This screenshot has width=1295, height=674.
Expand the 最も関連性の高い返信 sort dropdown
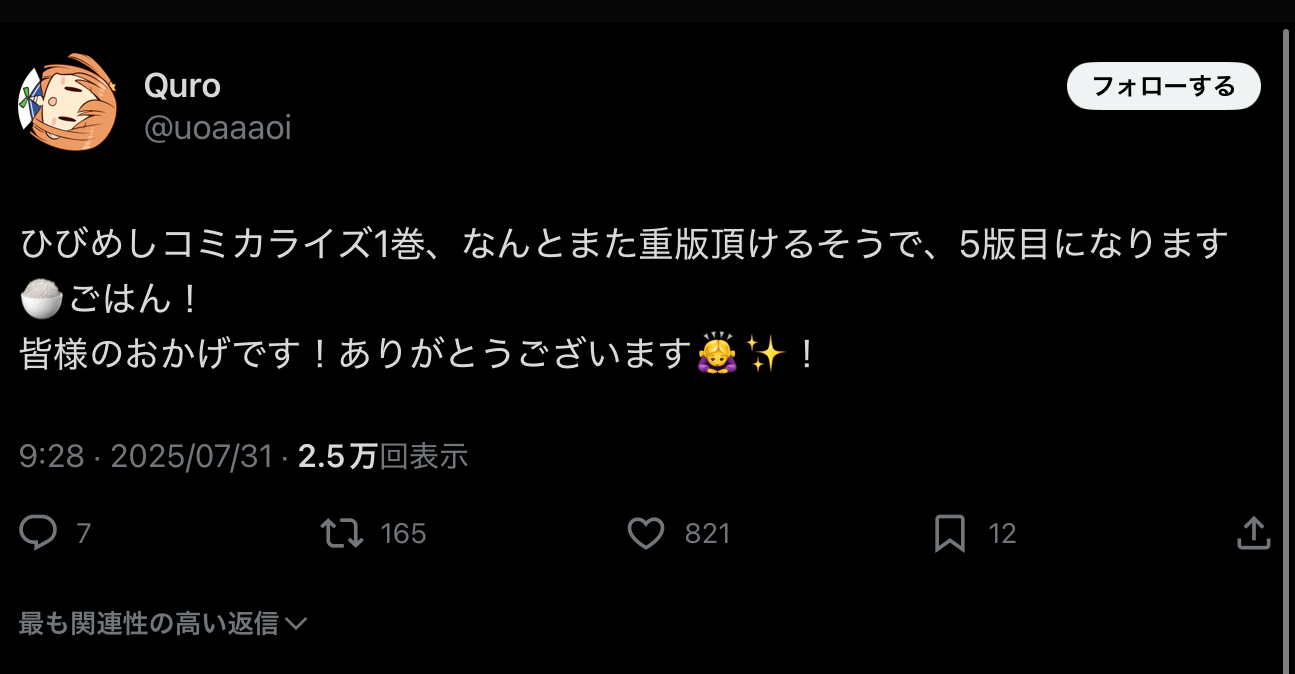coord(163,624)
